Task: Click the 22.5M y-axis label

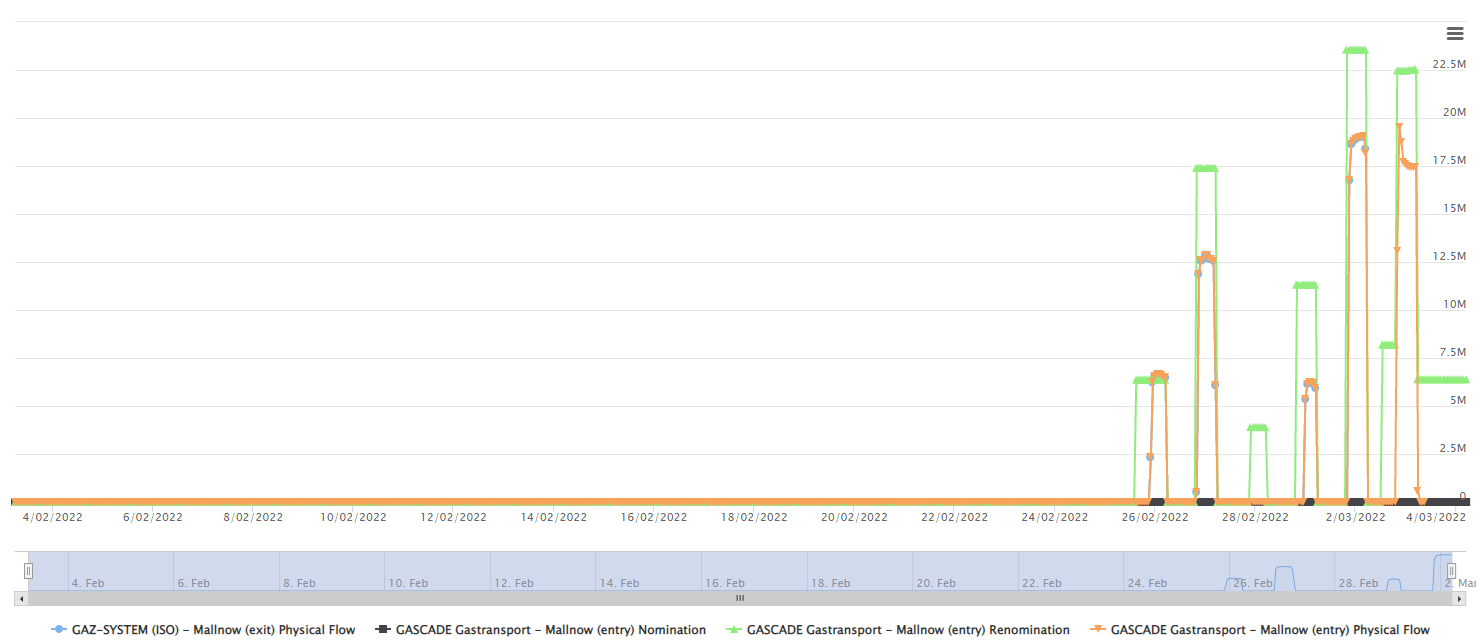Action: (x=1449, y=64)
